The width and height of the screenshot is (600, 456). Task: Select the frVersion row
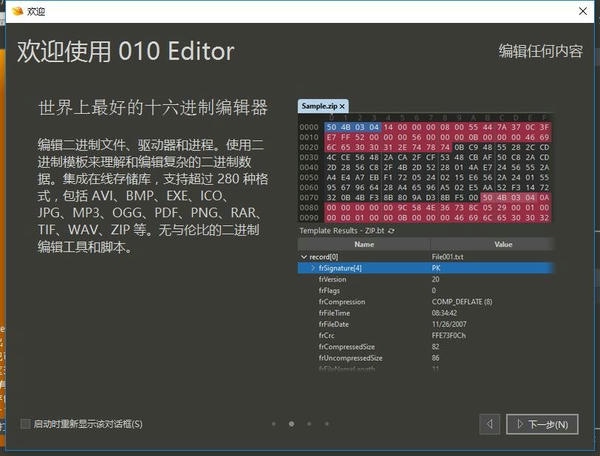426,279
